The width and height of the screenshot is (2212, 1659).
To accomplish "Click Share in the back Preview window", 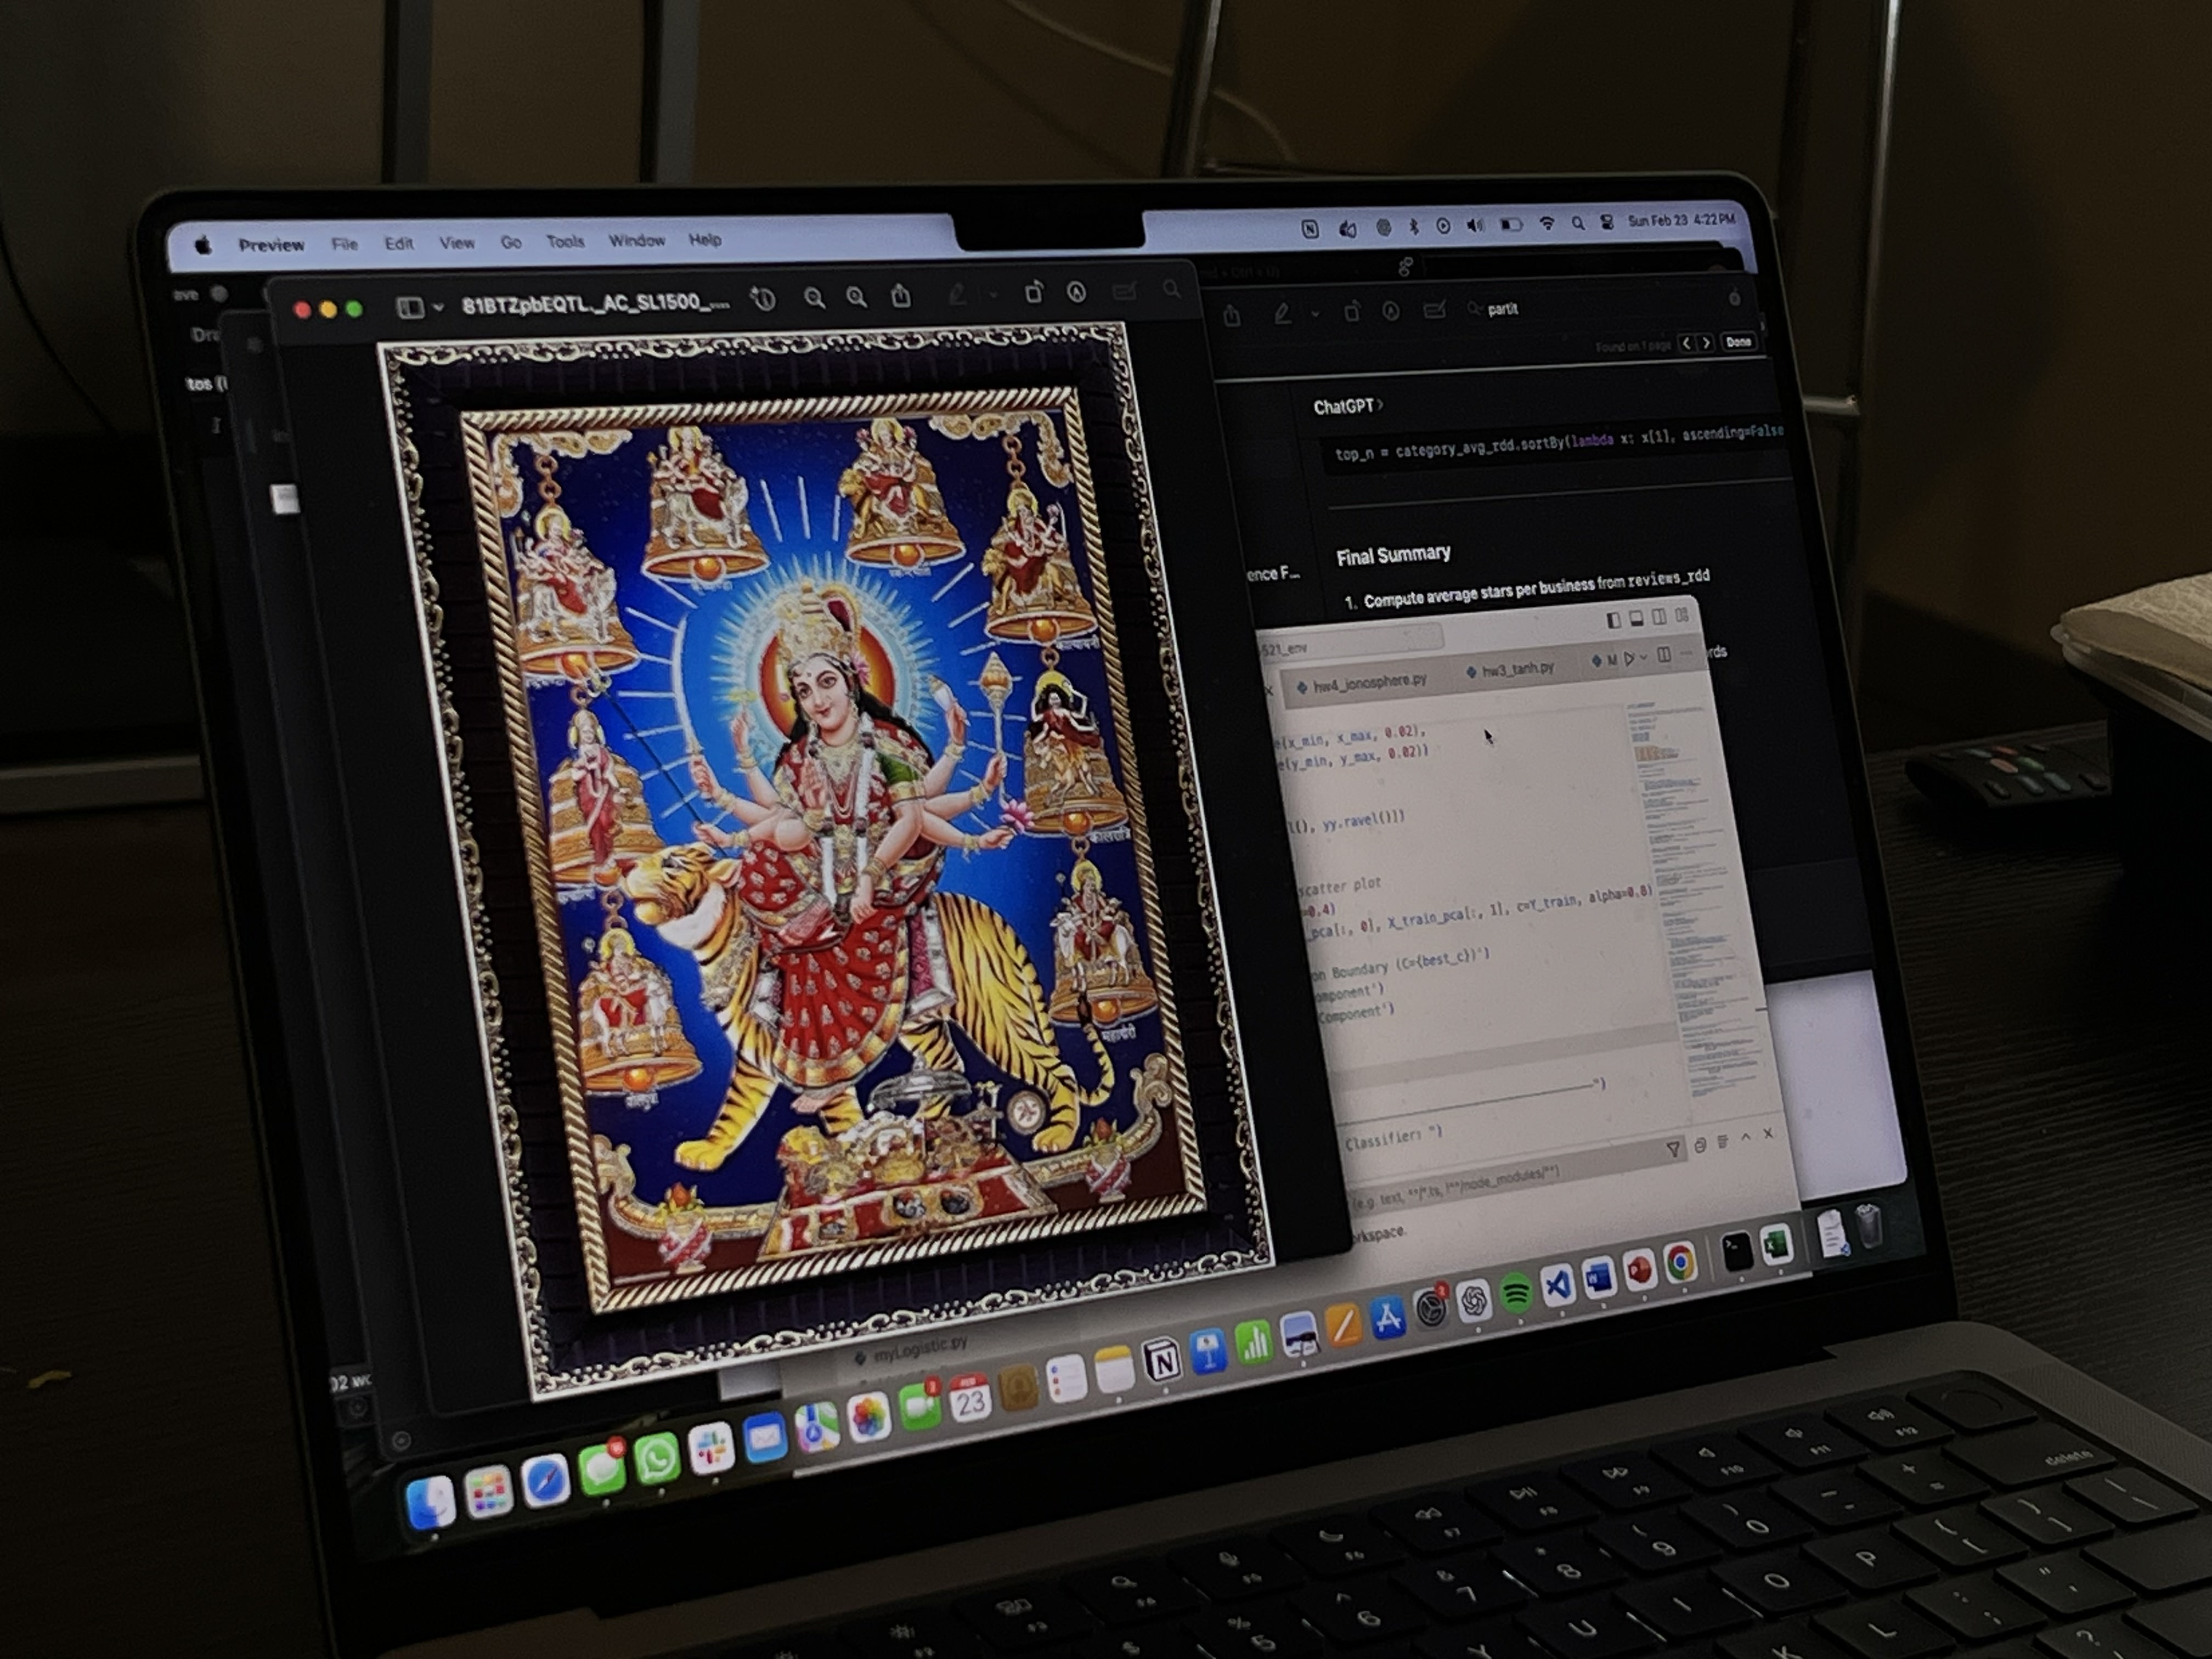I will click(x=1232, y=316).
